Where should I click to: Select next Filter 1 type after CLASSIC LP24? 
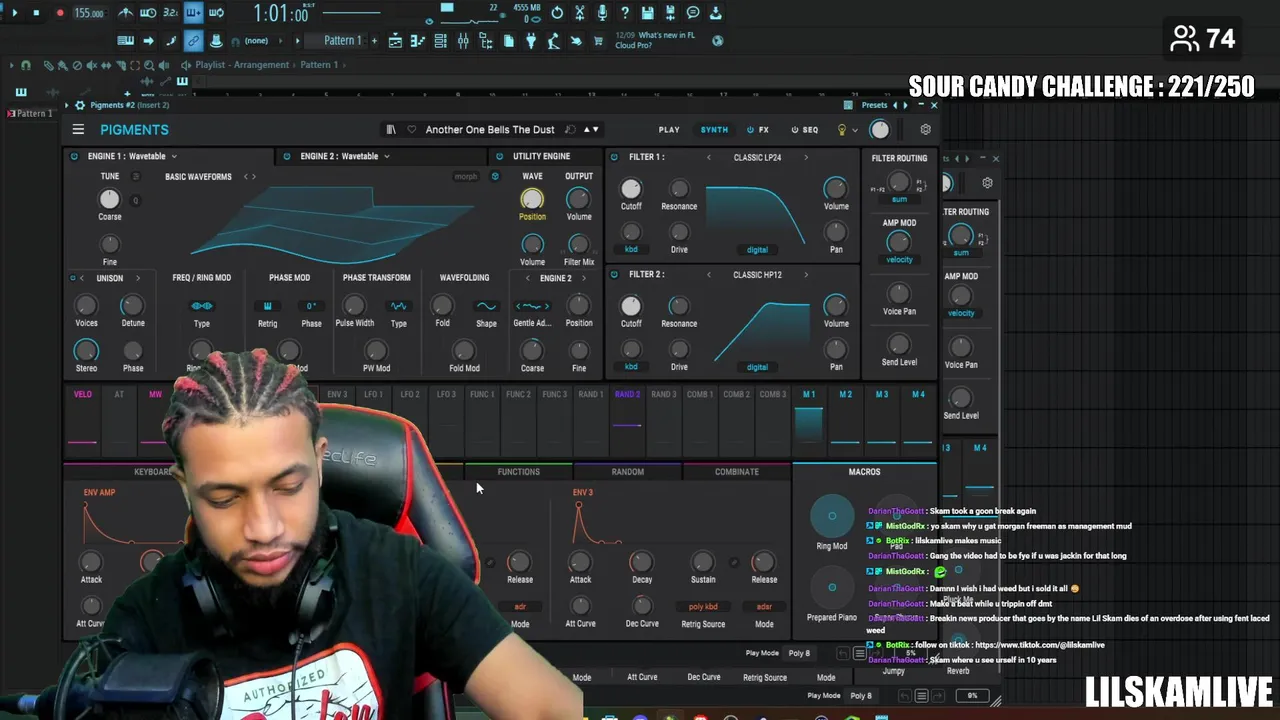point(806,157)
